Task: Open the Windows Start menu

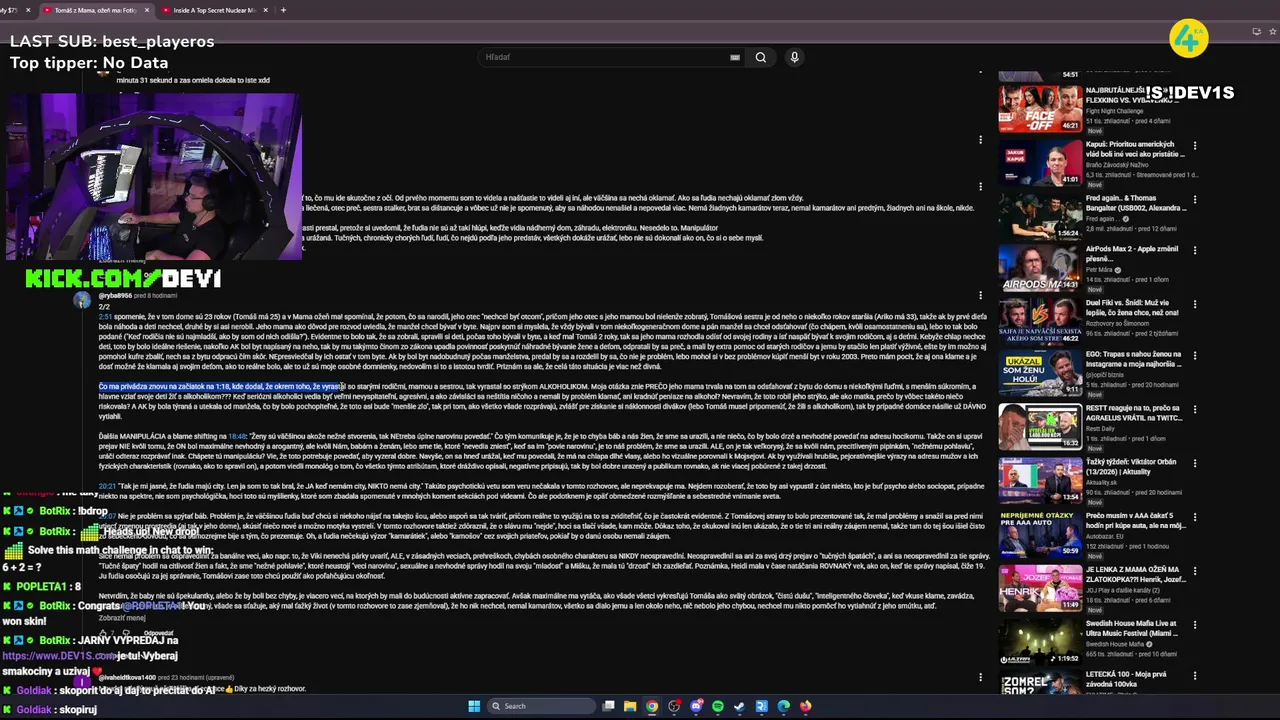Action: tap(474, 706)
